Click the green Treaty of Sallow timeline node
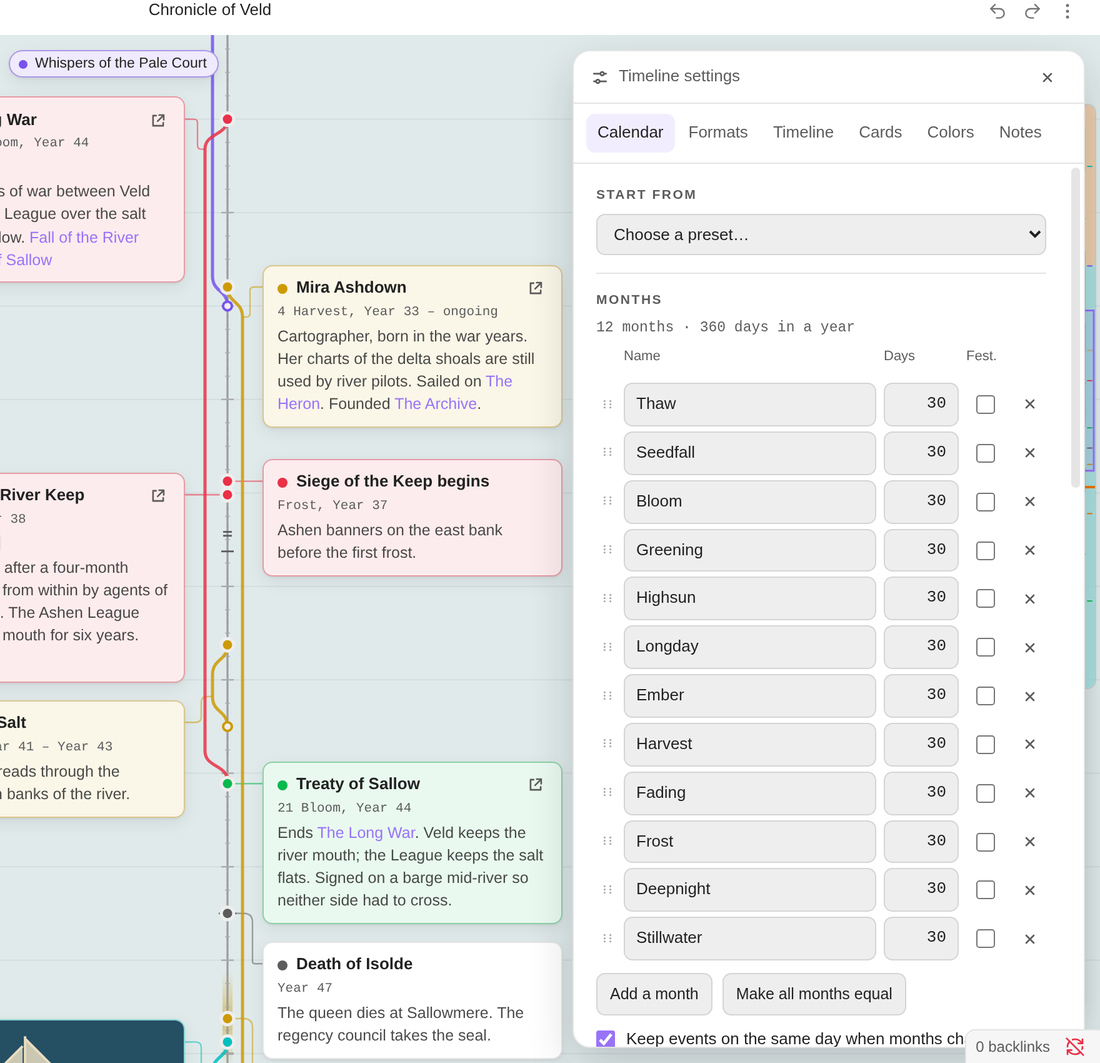This screenshot has width=1100, height=1063. click(x=227, y=784)
